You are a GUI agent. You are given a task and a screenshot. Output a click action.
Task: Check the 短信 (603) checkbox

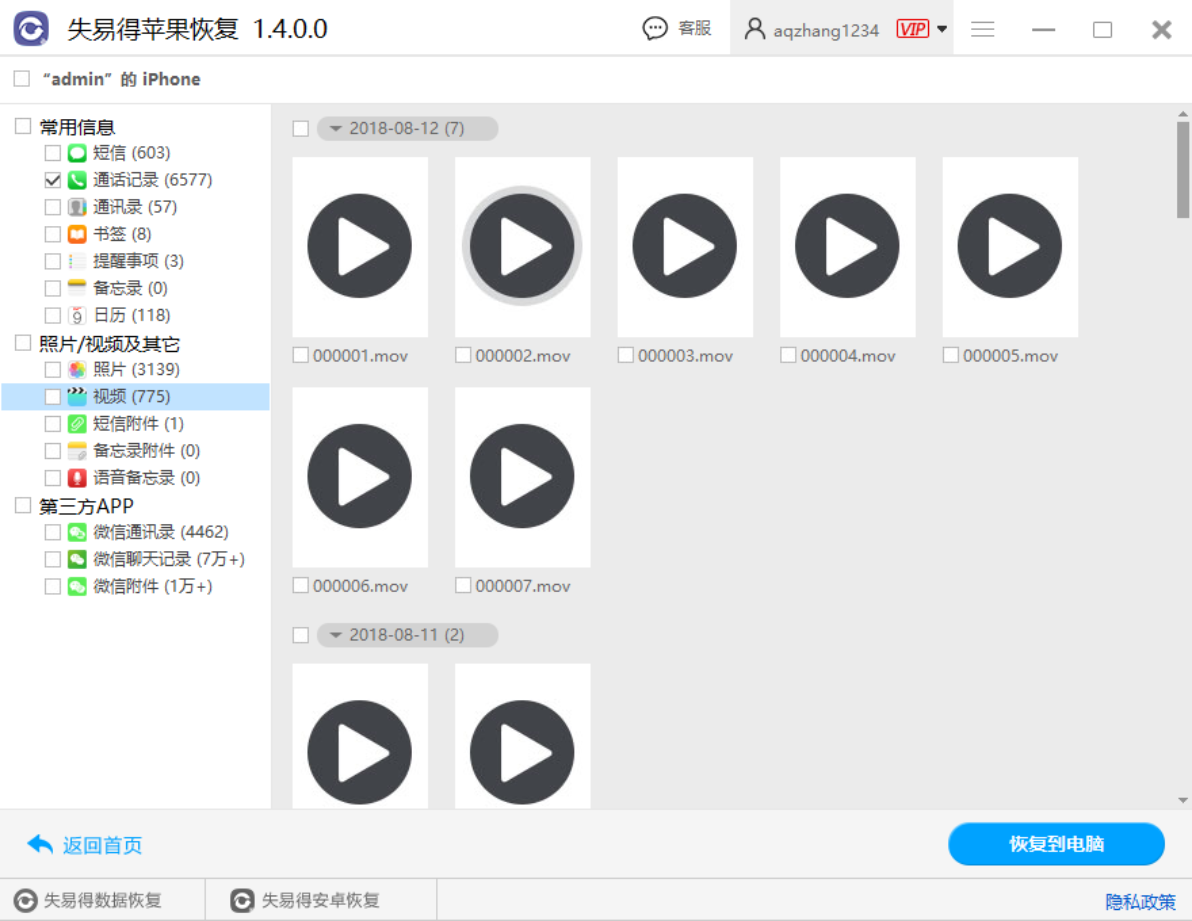(52, 153)
